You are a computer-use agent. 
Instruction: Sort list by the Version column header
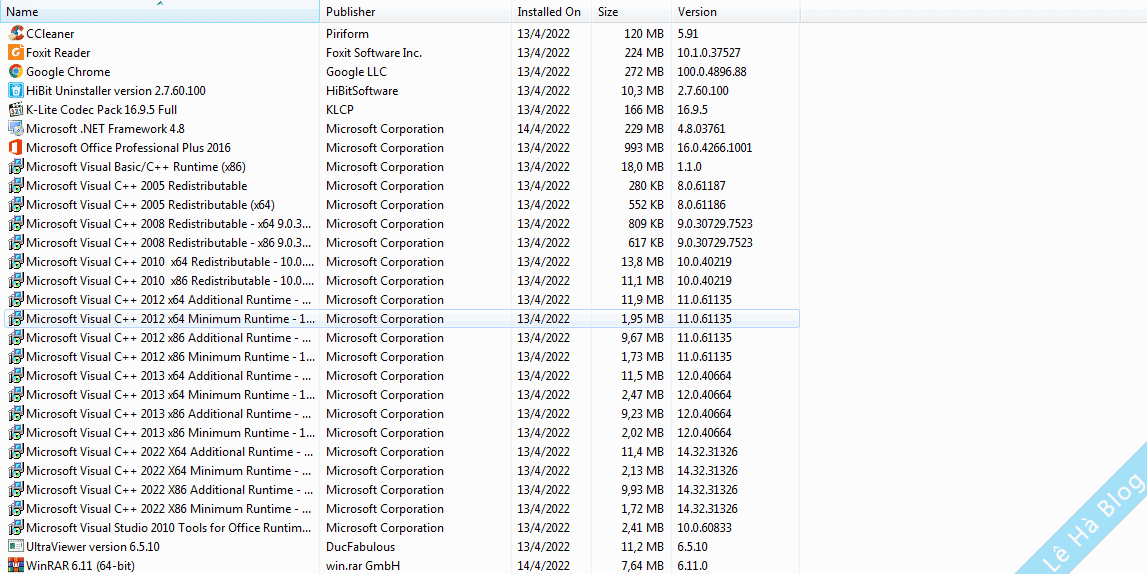tap(735, 12)
